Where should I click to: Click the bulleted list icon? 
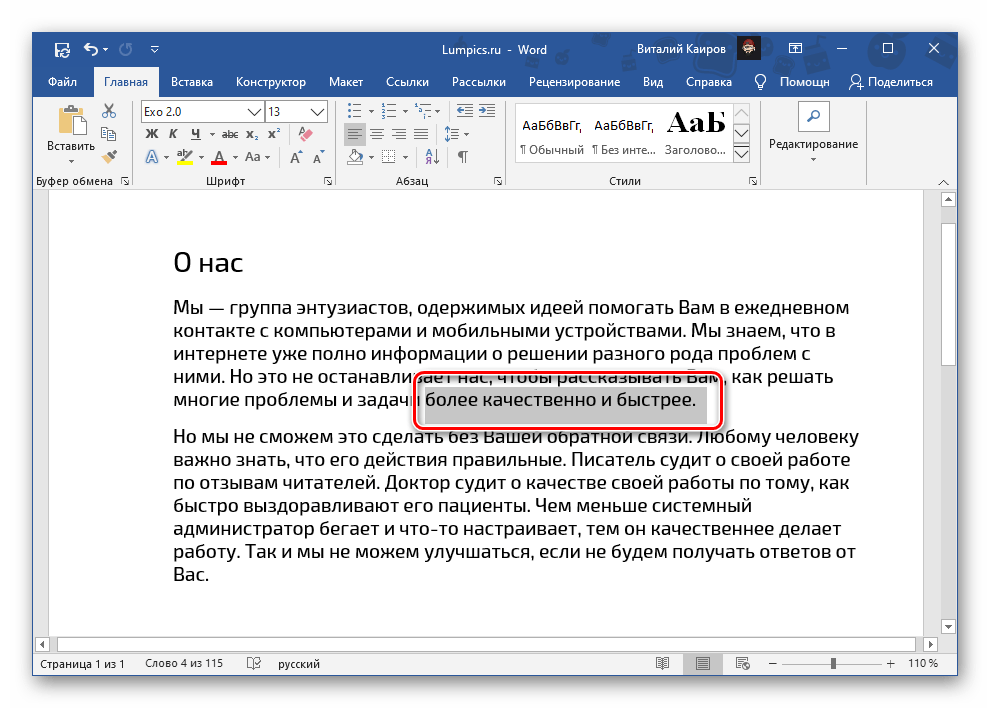(x=355, y=111)
